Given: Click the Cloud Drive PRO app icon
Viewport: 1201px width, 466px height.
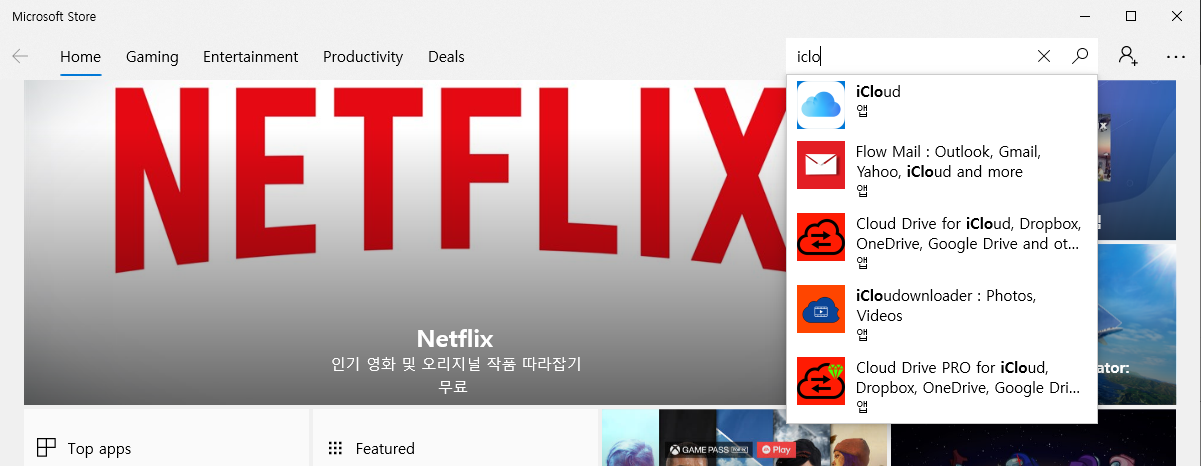Looking at the screenshot, I should point(821,381).
